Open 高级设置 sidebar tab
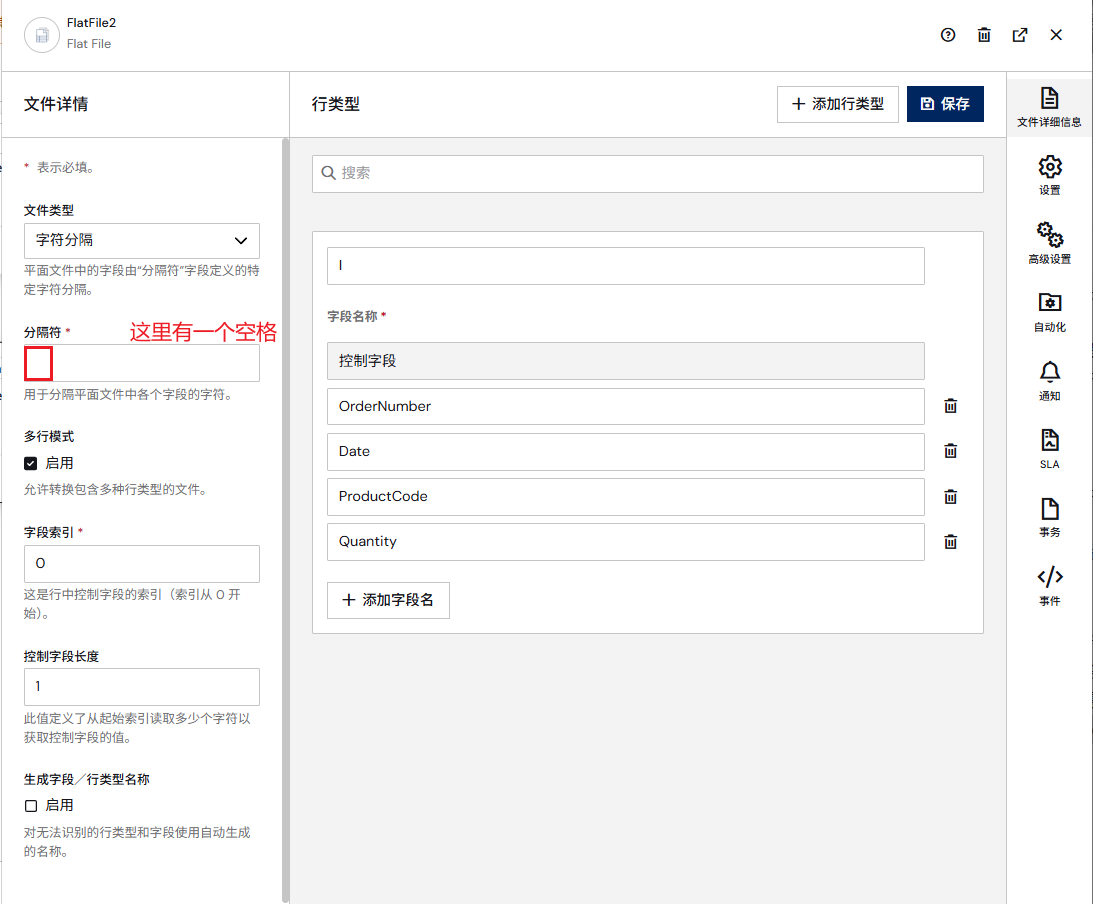Viewport: 1093px width, 904px height. (x=1049, y=243)
